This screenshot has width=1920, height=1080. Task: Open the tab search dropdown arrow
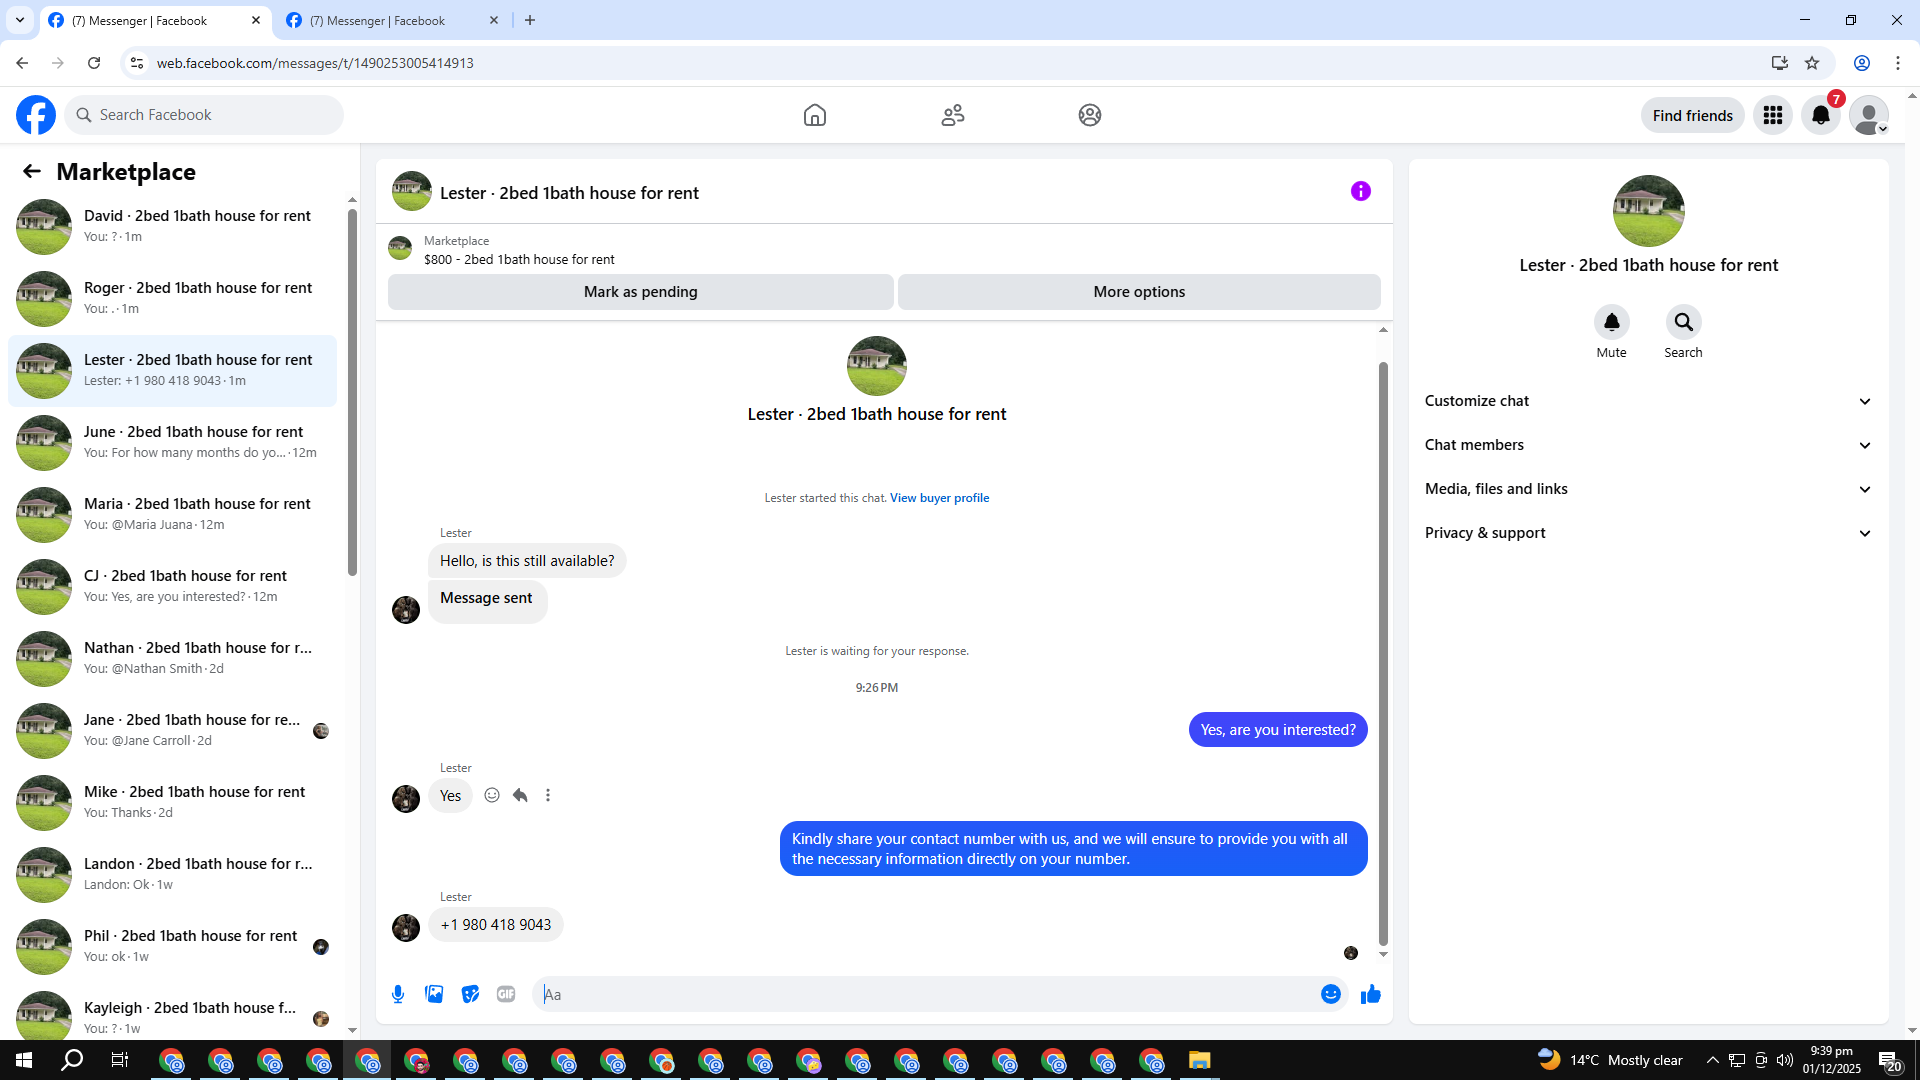point(20,20)
